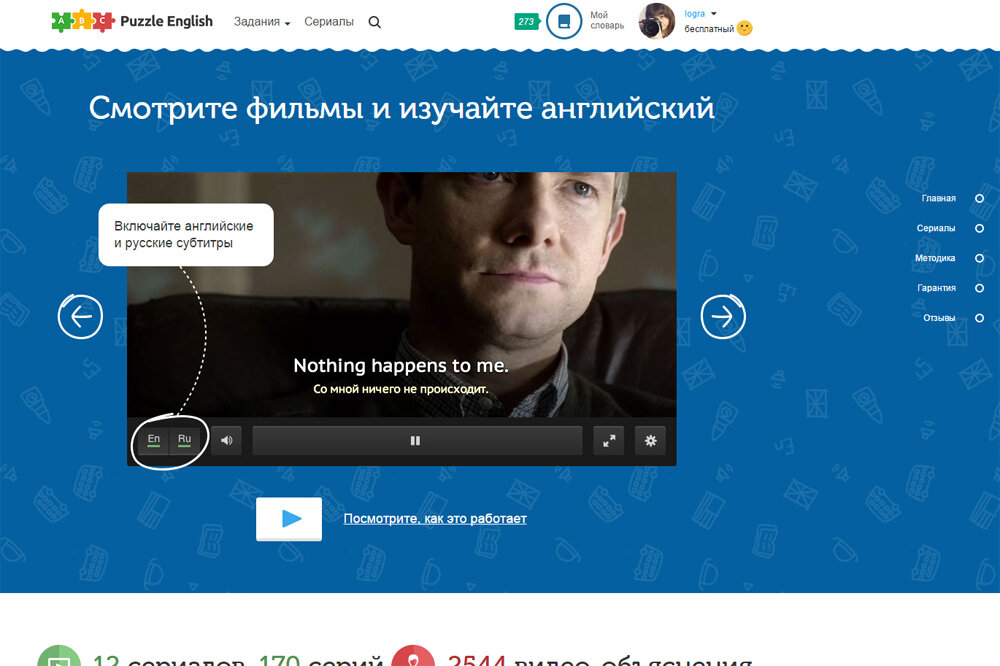Click the video progress bar
The image size is (1000, 666).
[417, 440]
